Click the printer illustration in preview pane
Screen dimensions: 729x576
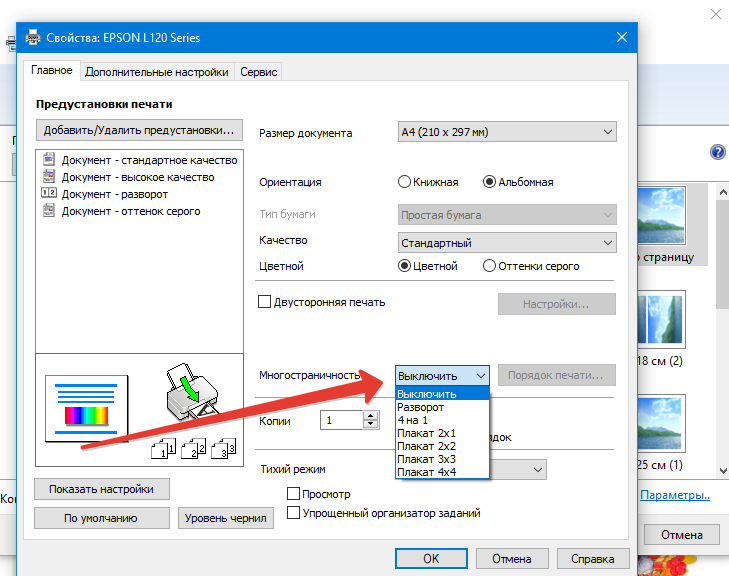(192, 391)
